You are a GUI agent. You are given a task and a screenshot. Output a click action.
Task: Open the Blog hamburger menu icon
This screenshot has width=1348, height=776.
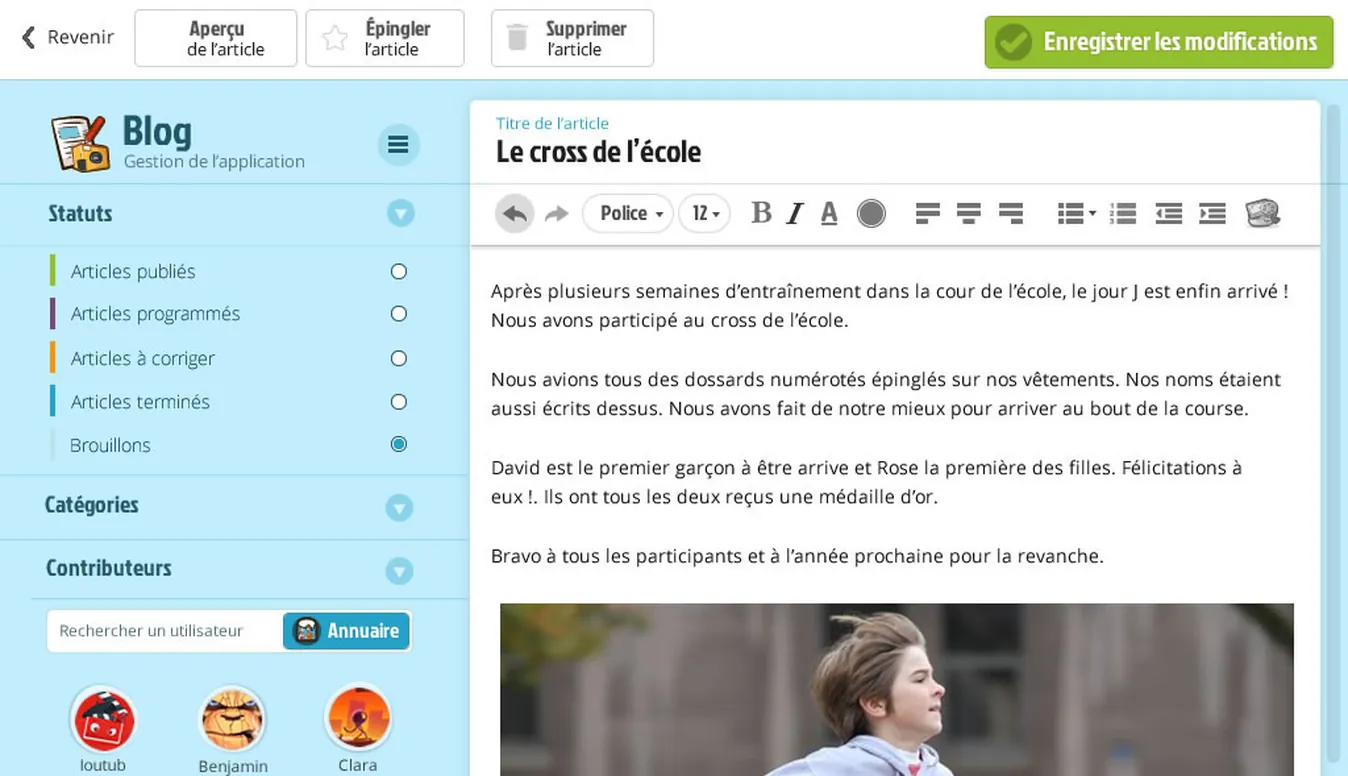click(x=398, y=146)
